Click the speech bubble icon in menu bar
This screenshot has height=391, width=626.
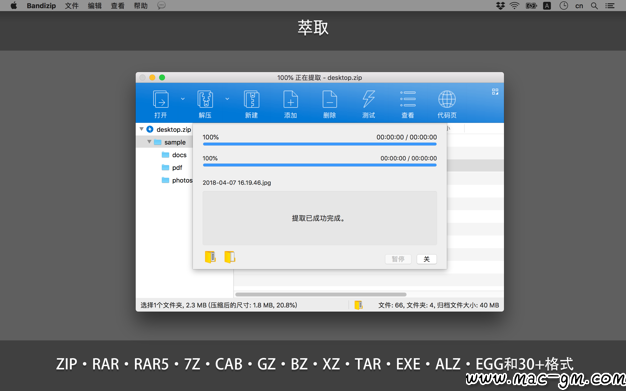(161, 6)
